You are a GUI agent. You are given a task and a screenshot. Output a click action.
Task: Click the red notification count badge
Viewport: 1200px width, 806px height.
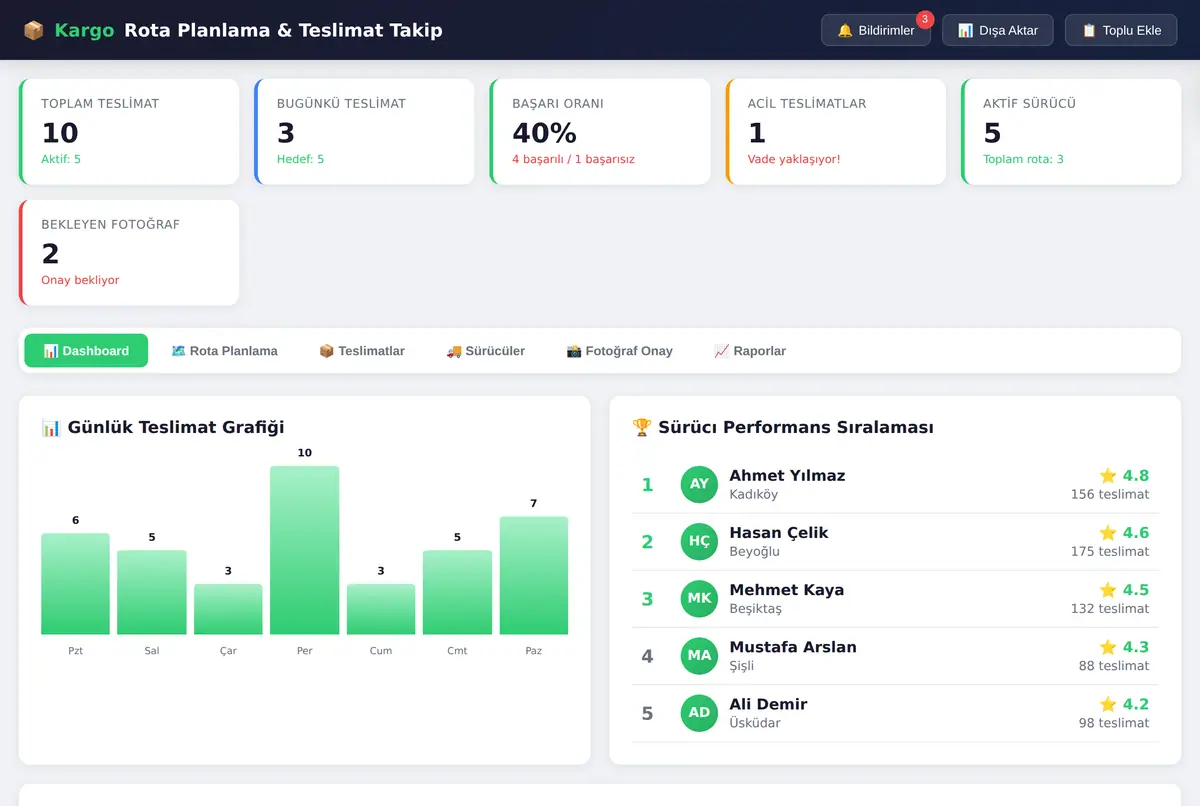tap(925, 19)
